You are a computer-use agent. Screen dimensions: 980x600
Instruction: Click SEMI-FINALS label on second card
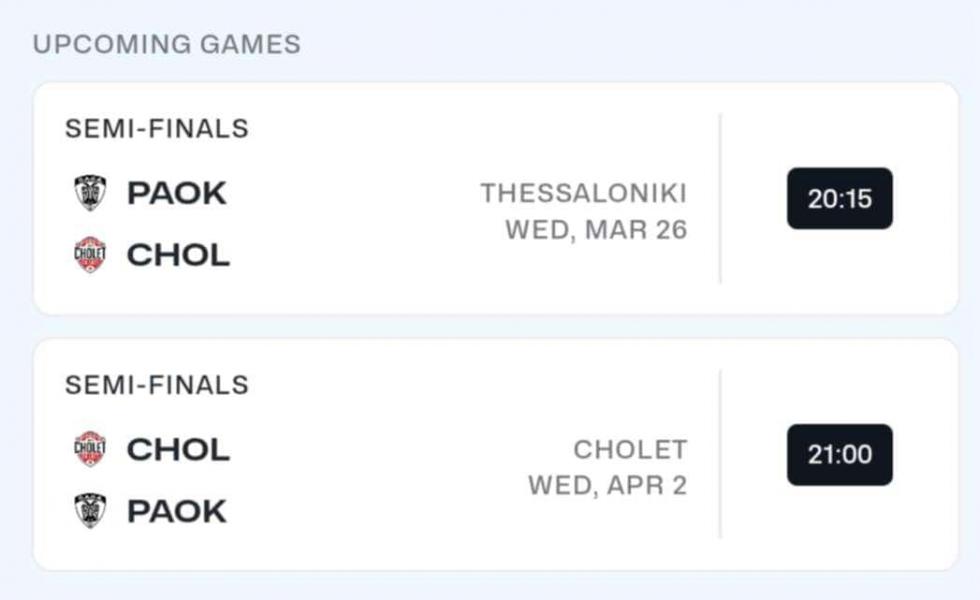(157, 384)
